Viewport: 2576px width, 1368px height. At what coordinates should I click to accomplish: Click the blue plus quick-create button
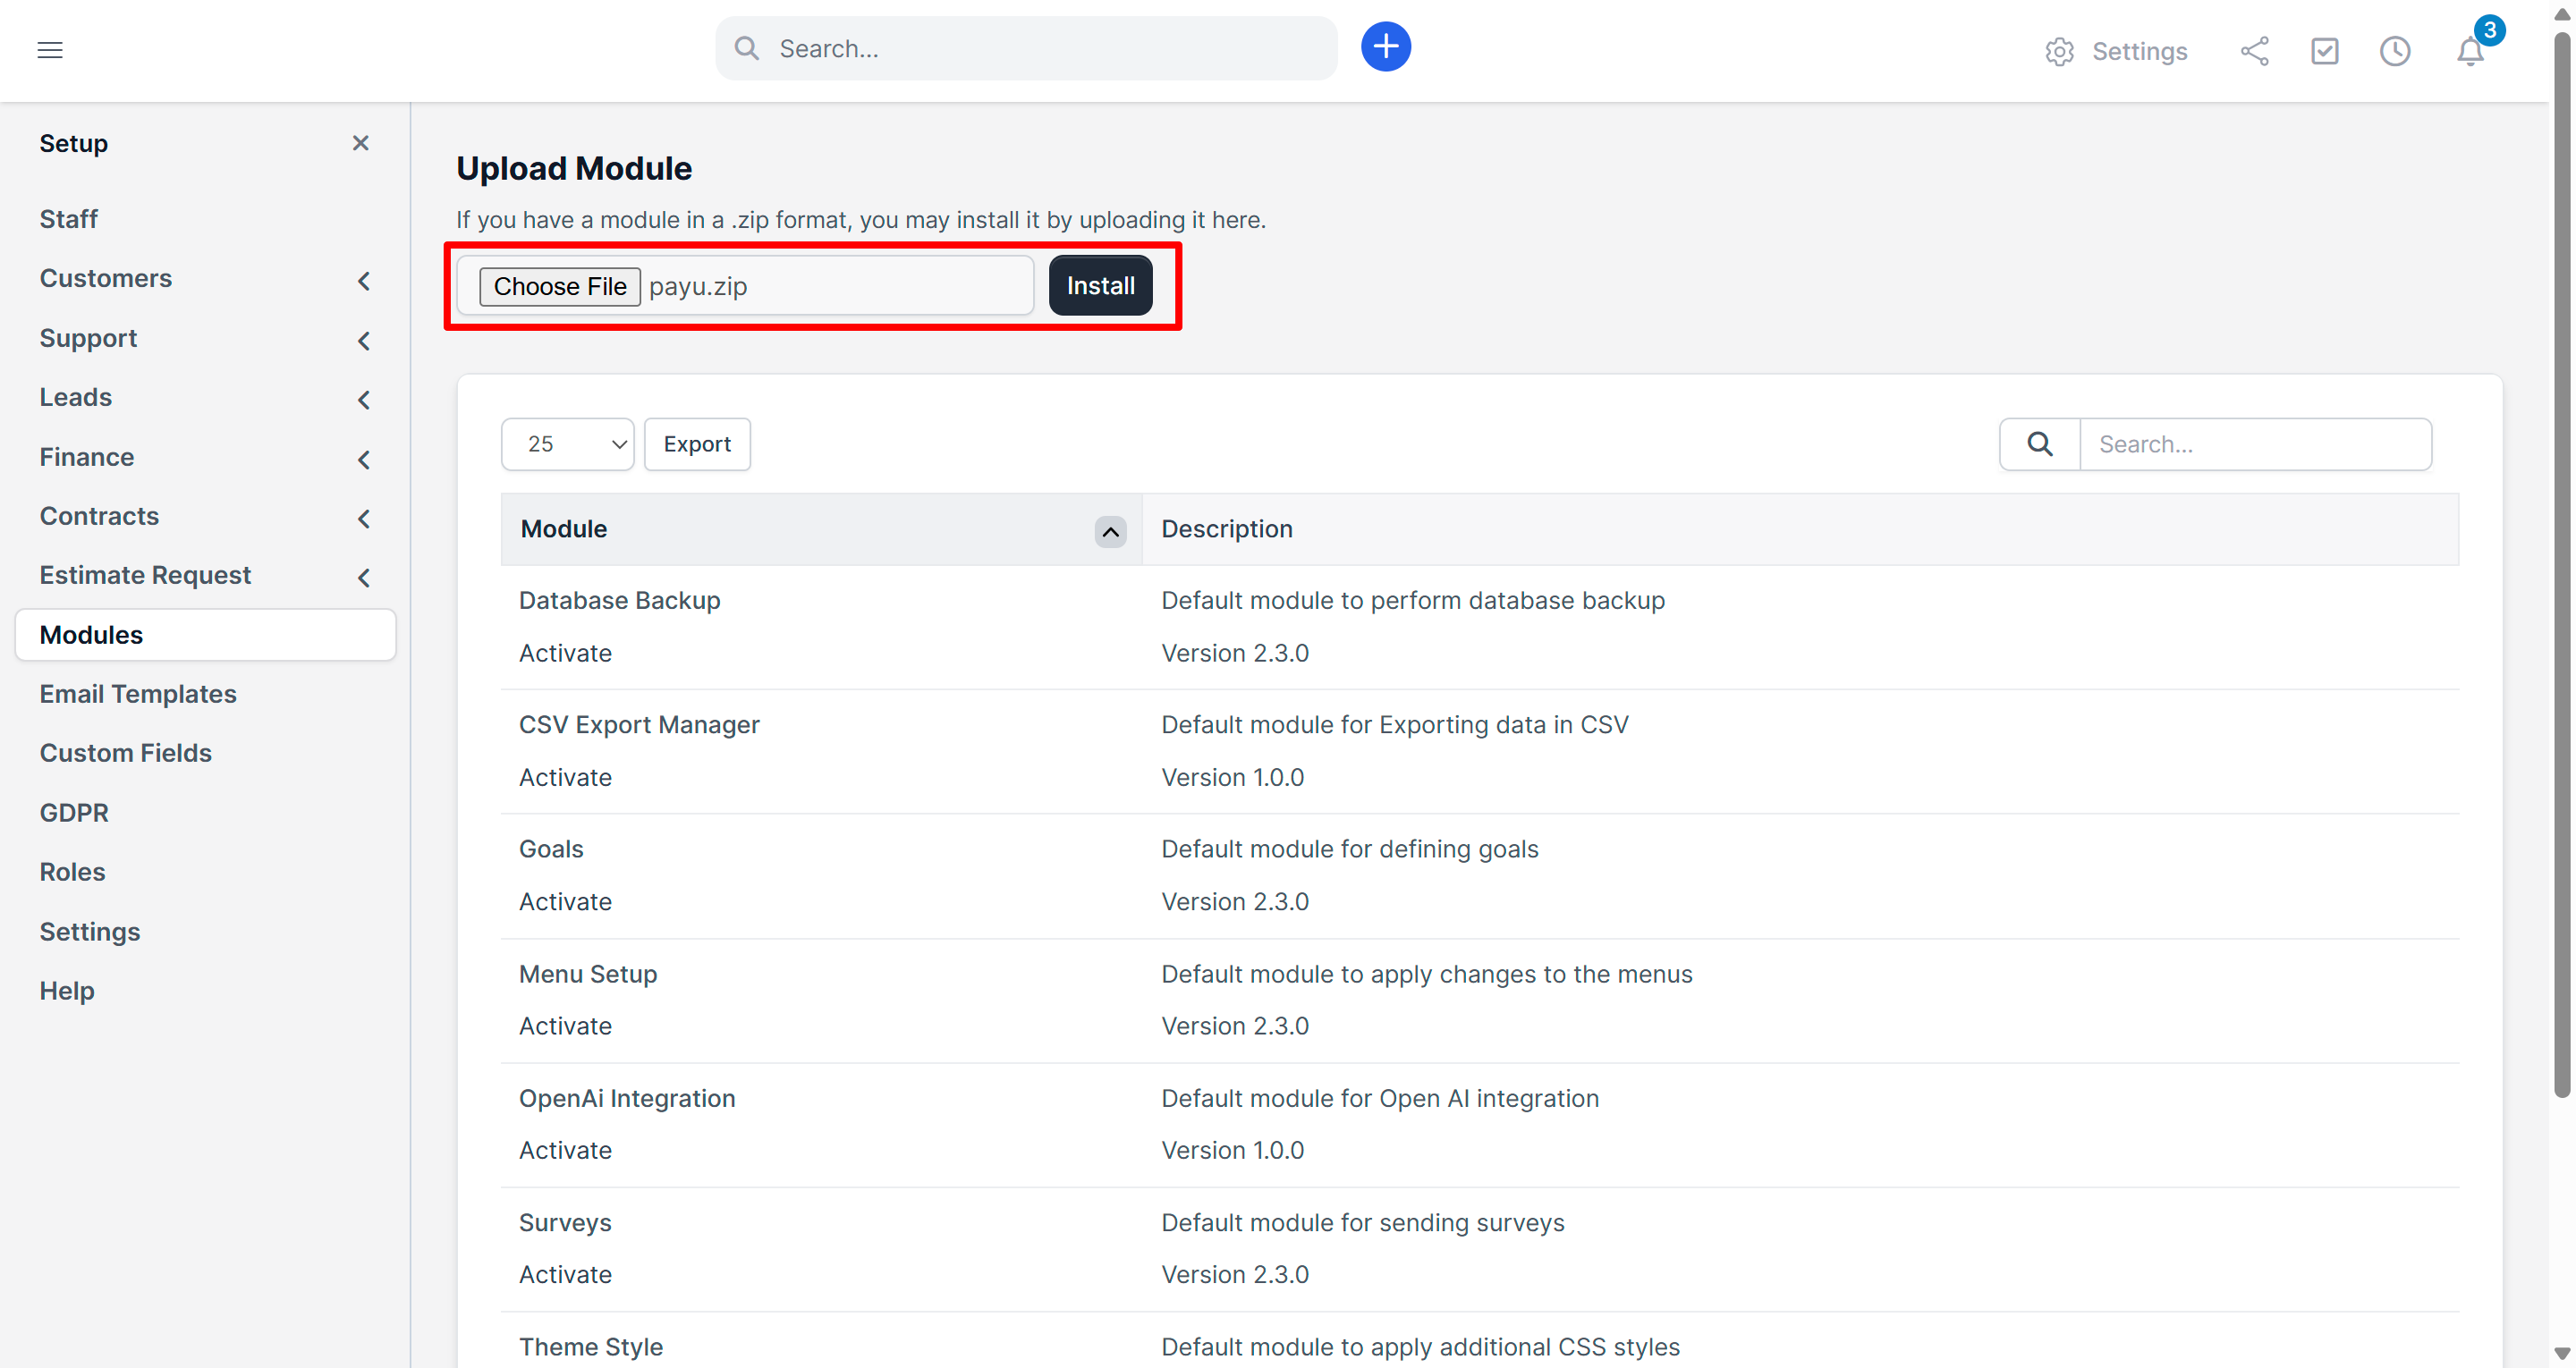tap(1385, 47)
